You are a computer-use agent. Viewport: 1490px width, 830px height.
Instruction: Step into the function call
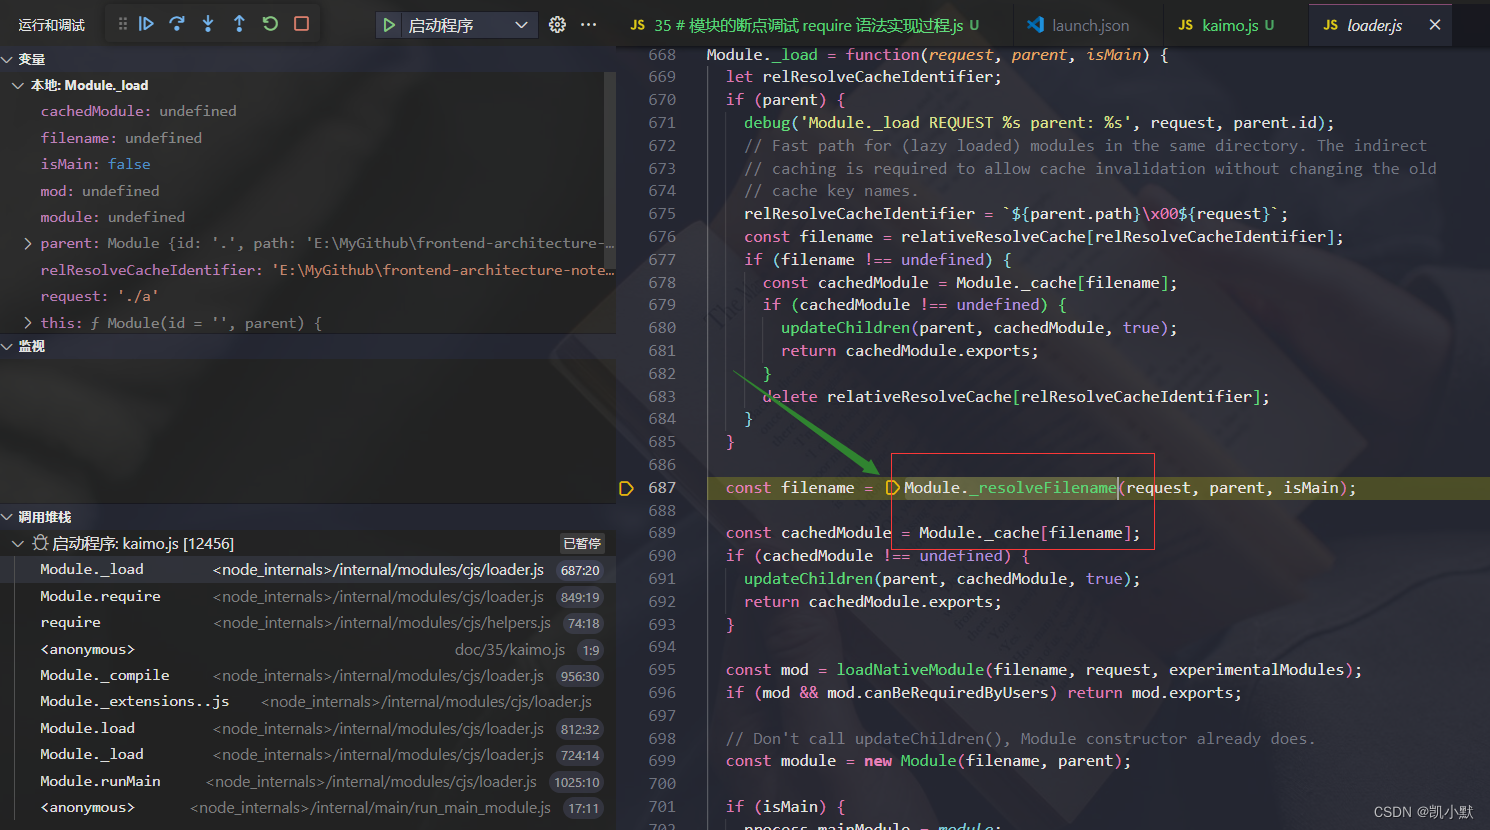pos(208,24)
